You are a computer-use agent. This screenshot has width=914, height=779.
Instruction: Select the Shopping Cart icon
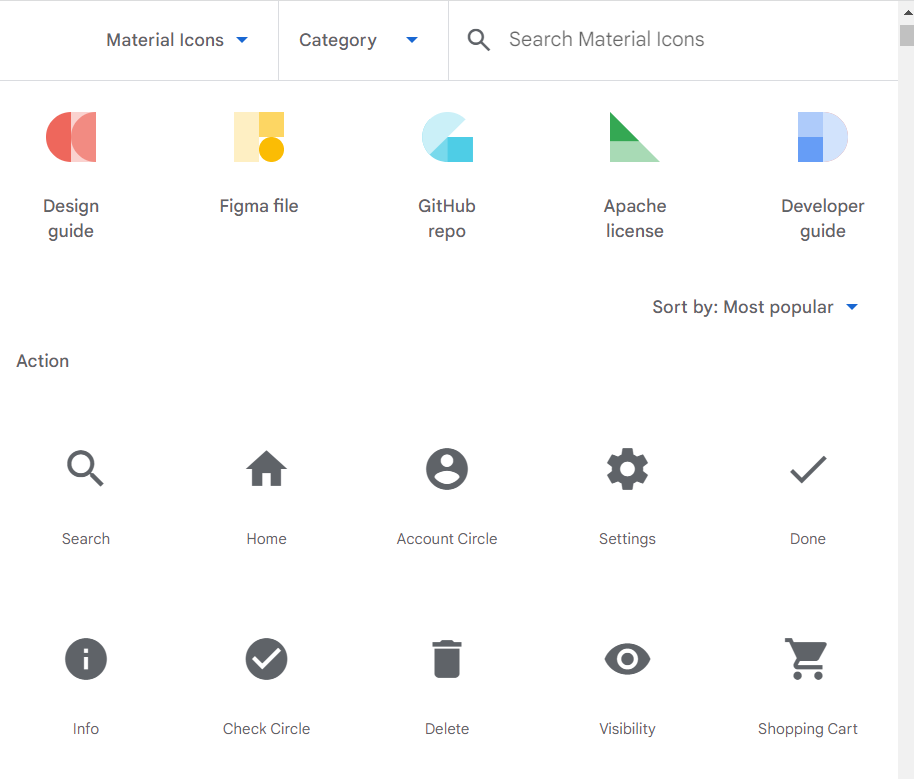click(807, 659)
